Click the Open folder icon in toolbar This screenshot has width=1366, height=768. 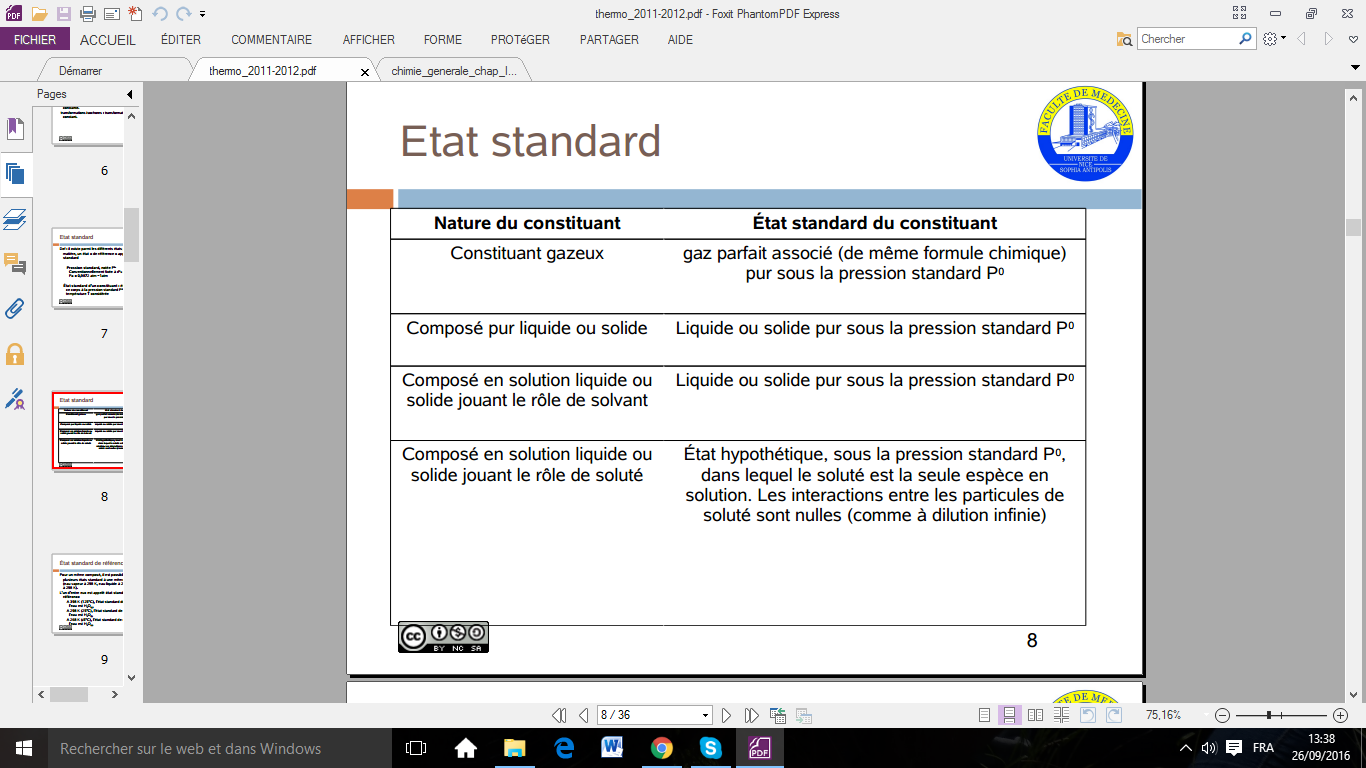coord(39,14)
